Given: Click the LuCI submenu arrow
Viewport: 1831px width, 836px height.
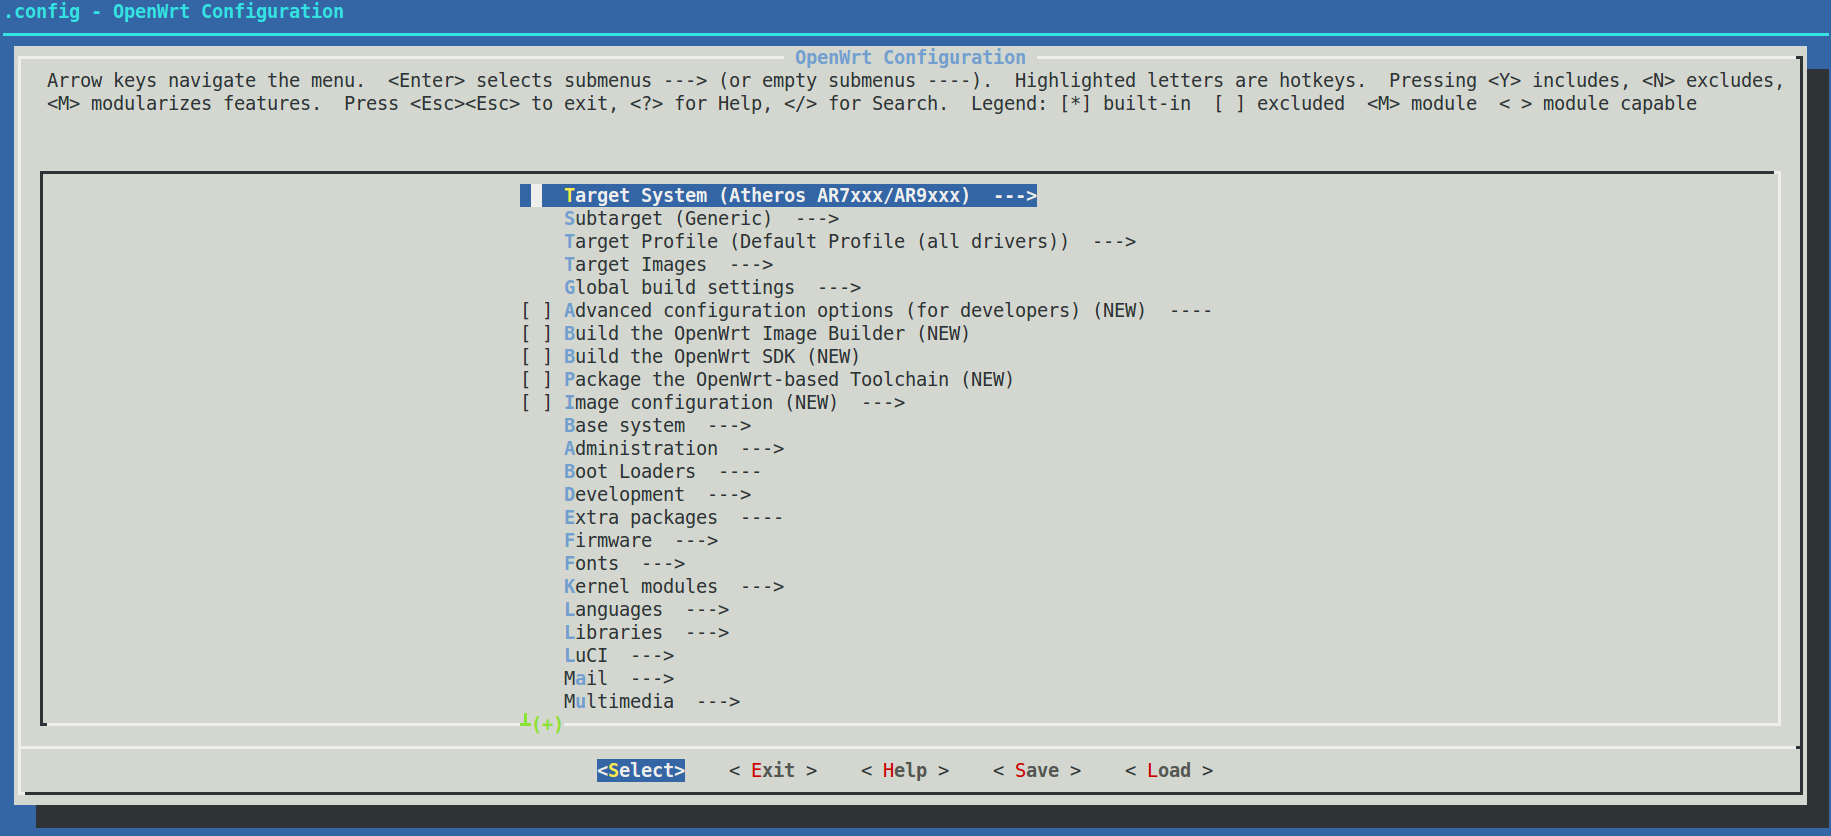Looking at the screenshot, I should coord(652,656).
